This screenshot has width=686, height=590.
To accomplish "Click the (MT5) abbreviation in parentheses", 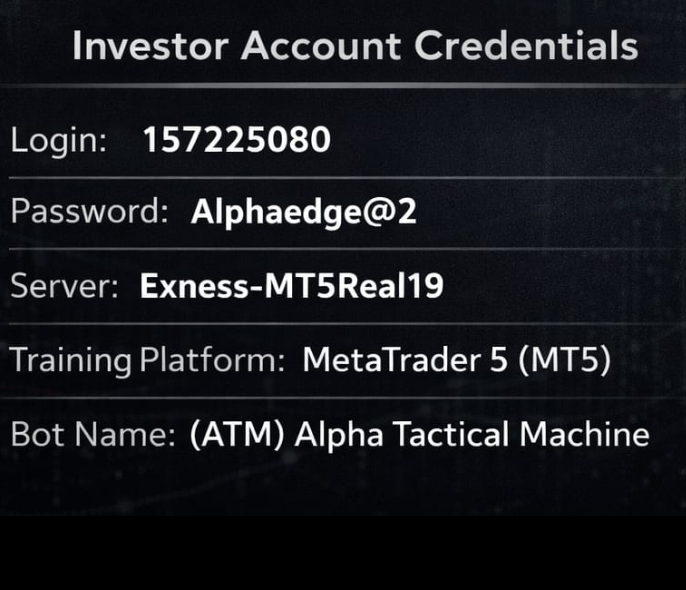I will point(564,360).
